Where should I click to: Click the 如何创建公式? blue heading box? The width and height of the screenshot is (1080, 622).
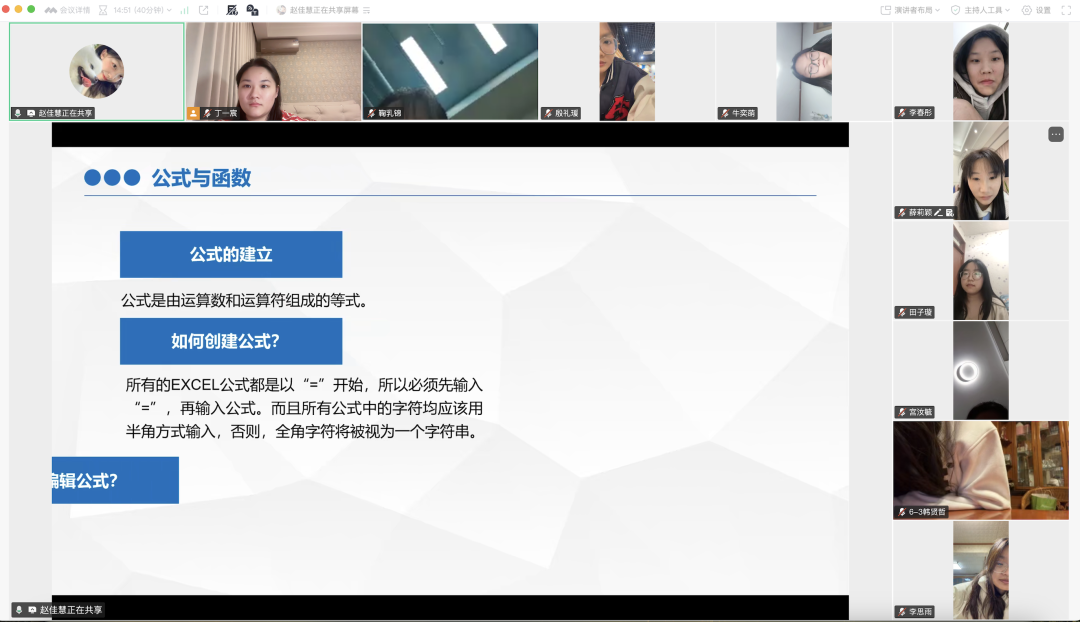[231, 341]
